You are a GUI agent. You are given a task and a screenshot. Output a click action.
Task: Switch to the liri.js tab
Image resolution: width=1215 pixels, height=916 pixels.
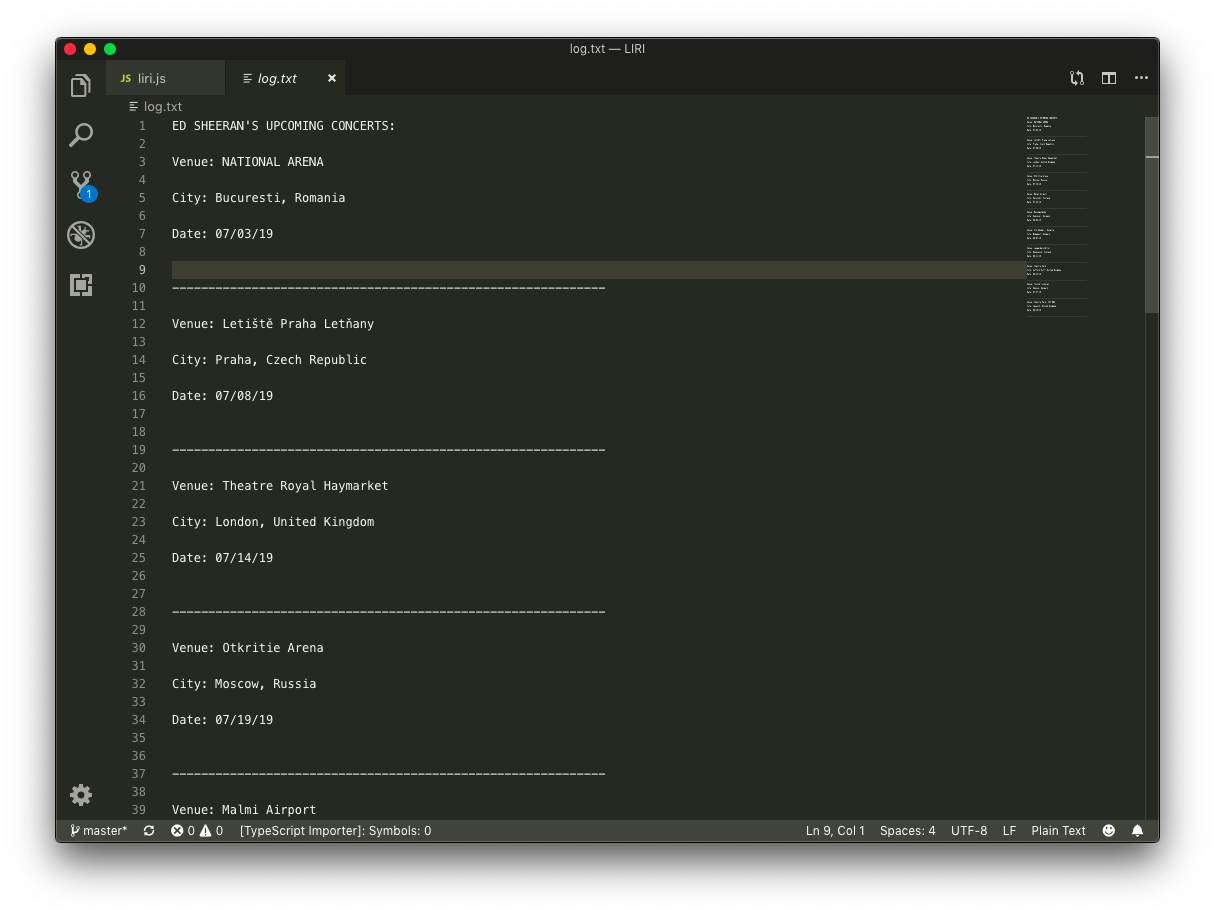166,78
